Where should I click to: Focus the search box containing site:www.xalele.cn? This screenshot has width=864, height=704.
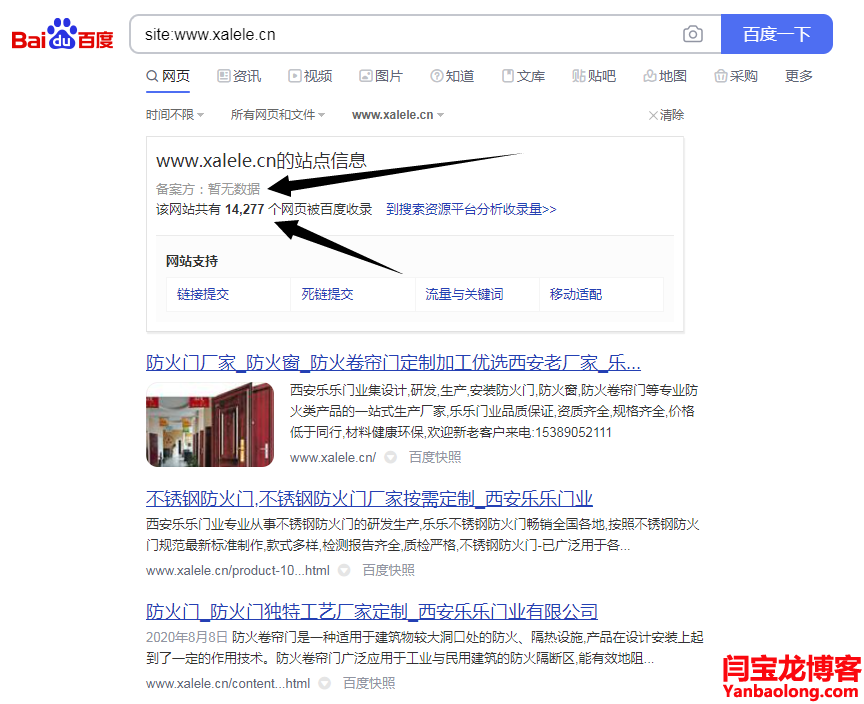(400, 34)
